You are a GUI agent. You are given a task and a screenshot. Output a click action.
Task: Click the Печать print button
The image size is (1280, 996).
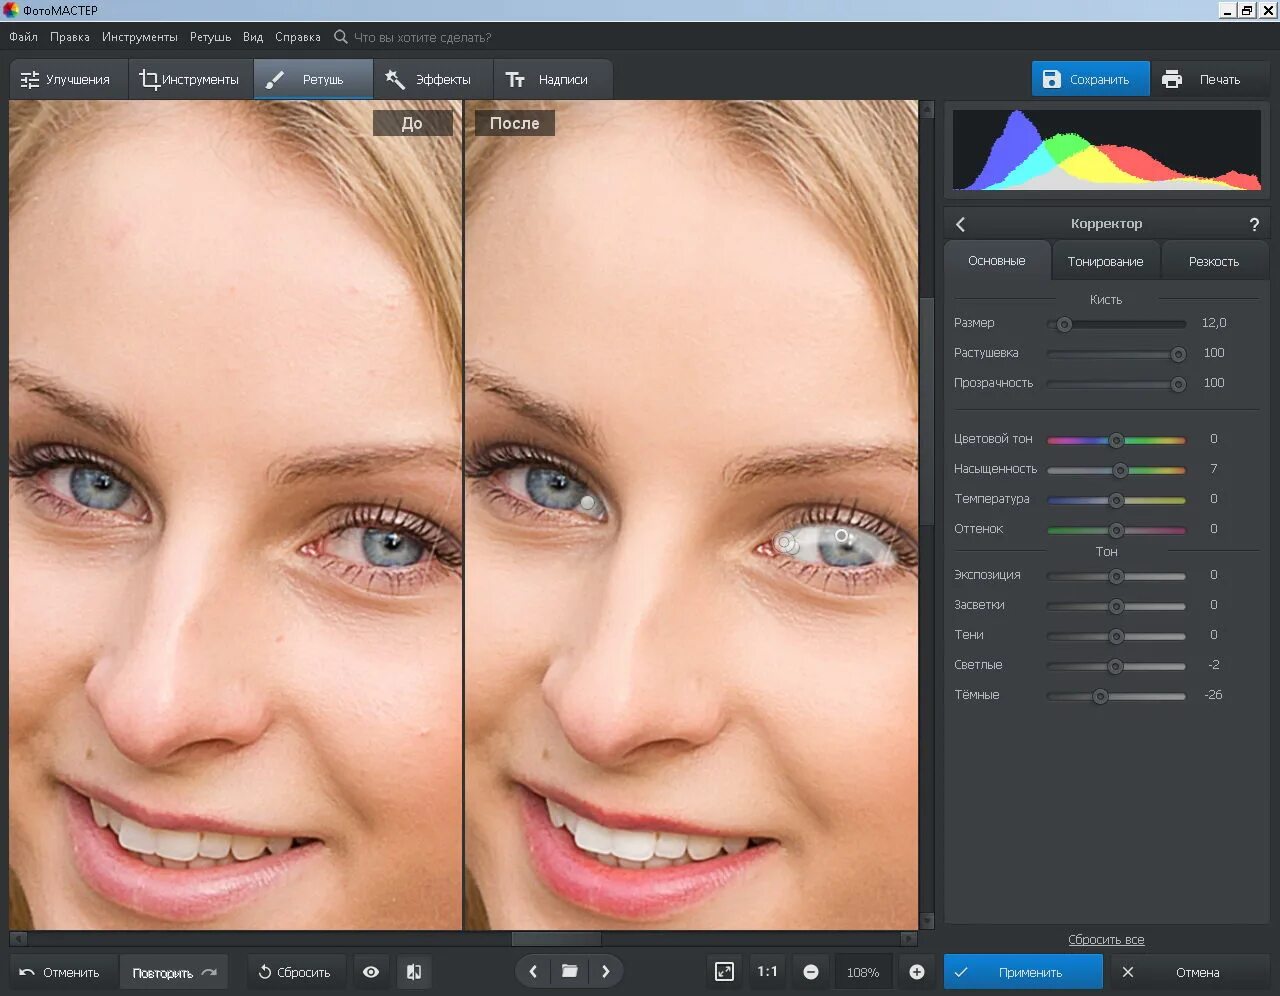coord(1210,79)
